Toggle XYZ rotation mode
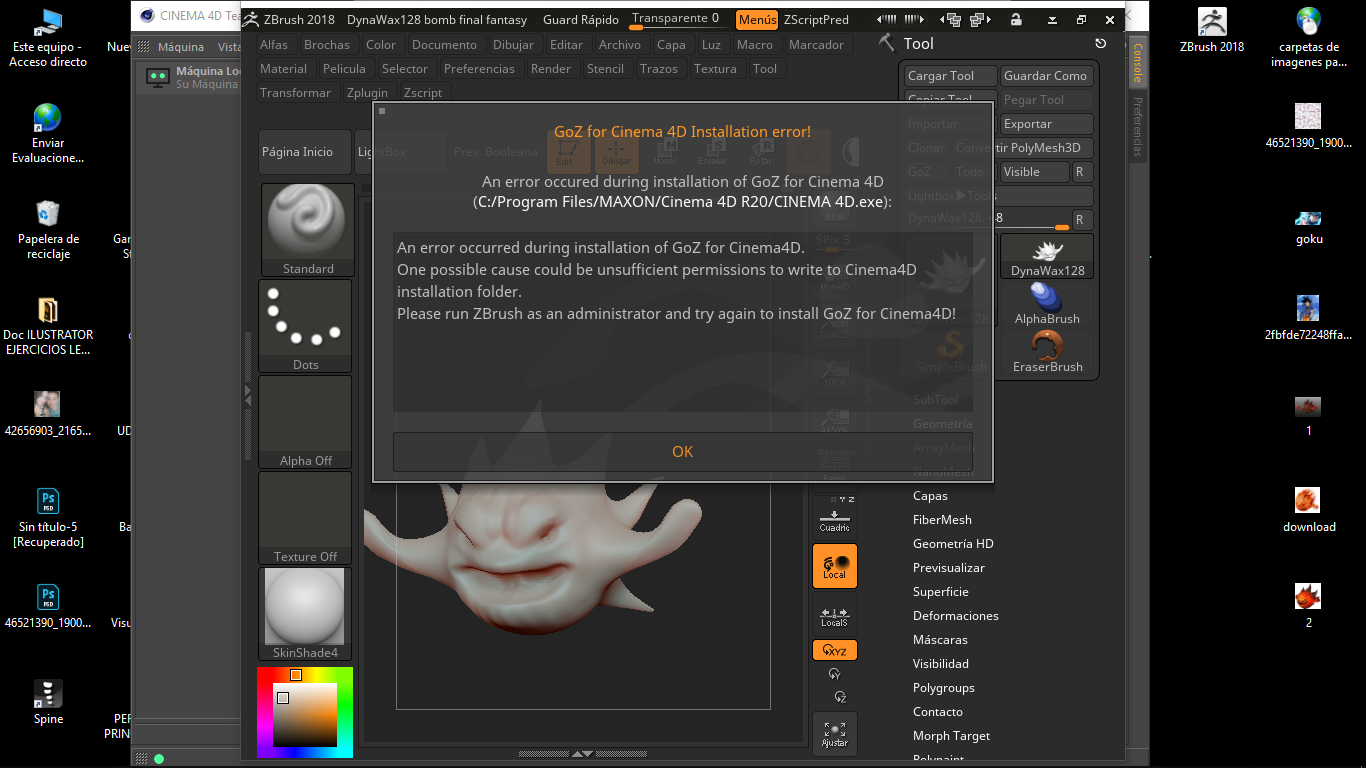This screenshot has height=768, width=1366. [x=835, y=650]
